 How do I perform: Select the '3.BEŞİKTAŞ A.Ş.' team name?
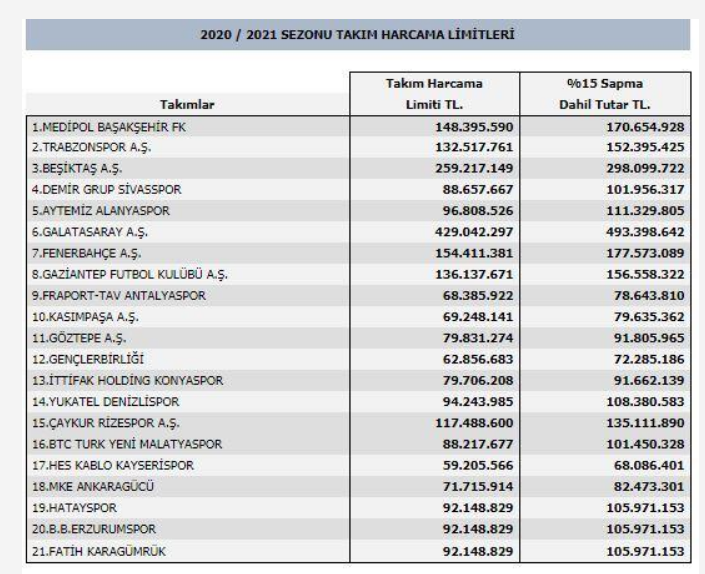click(77, 169)
